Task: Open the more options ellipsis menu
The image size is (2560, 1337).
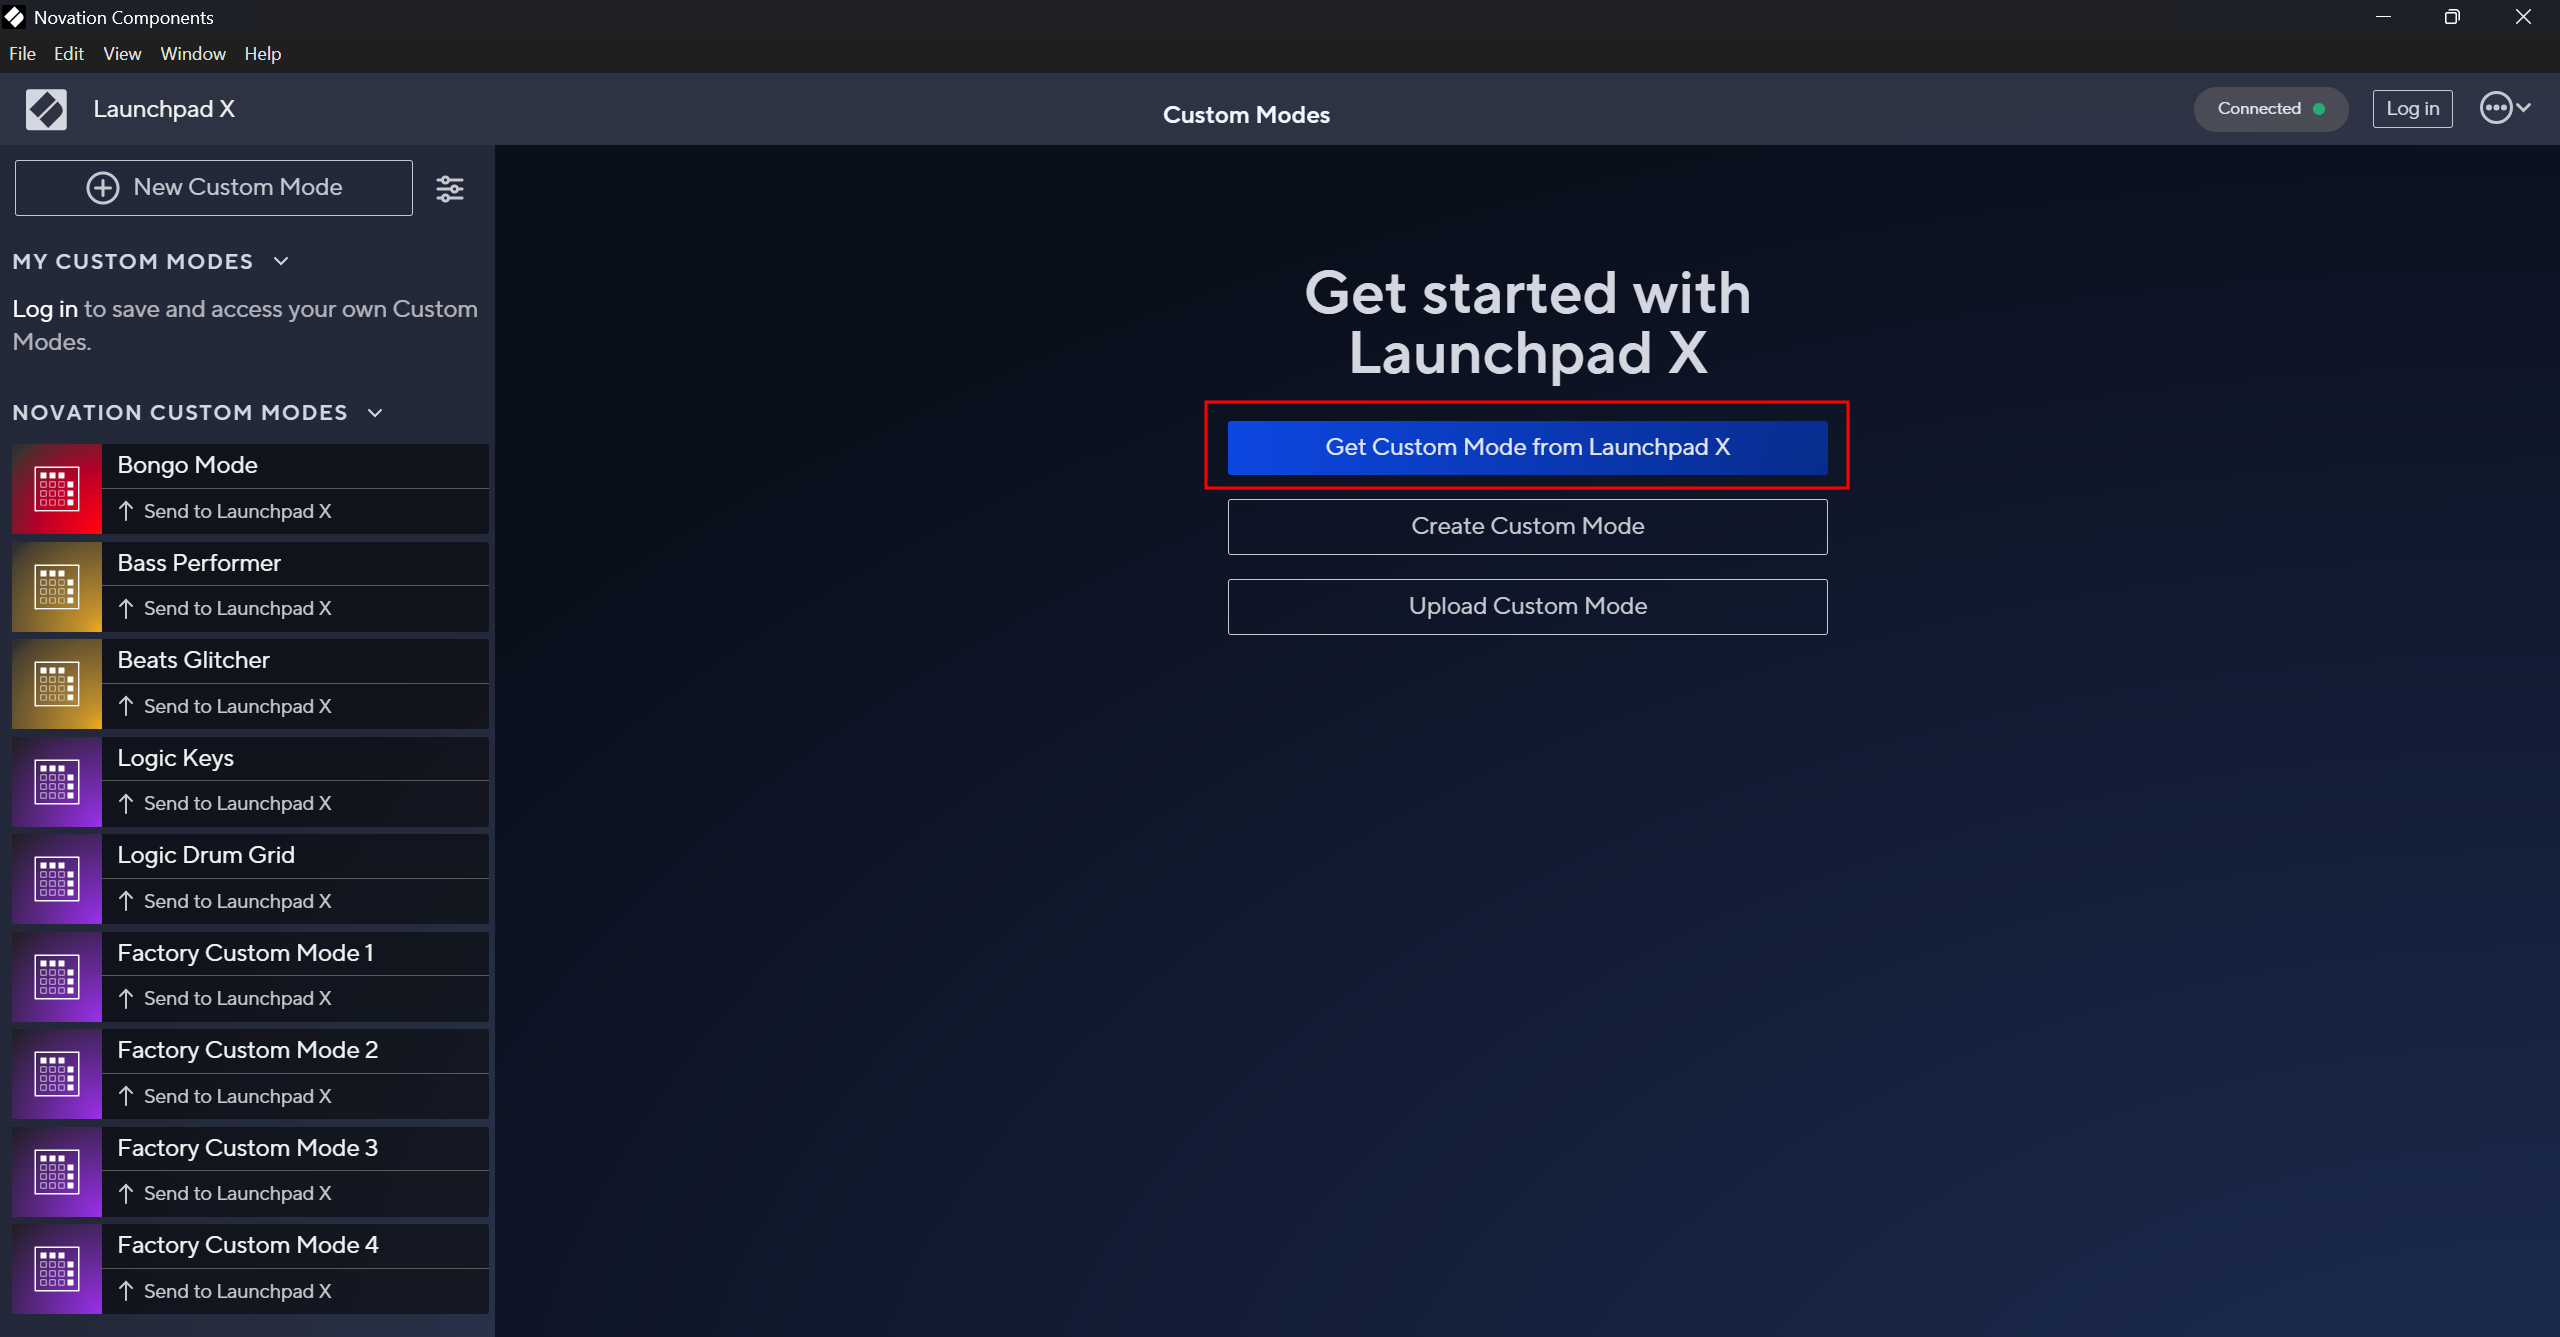Action: pyautogui.click(x=2505, y=108)
